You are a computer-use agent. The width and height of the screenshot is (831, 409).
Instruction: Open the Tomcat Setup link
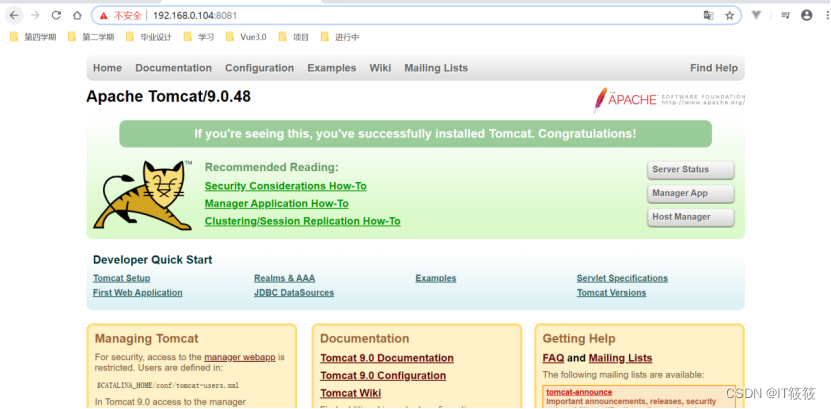pyautogui.click(x=121, y=278)
